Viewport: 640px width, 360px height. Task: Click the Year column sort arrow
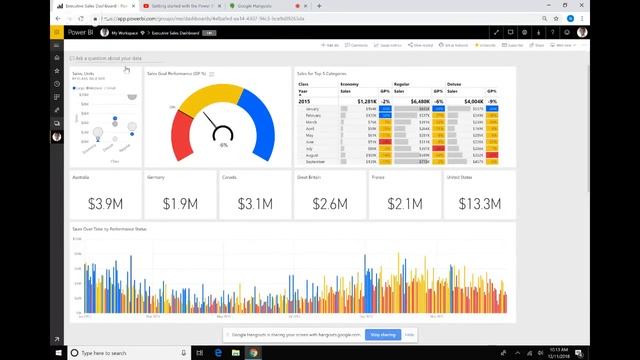(x=300, y=95)
